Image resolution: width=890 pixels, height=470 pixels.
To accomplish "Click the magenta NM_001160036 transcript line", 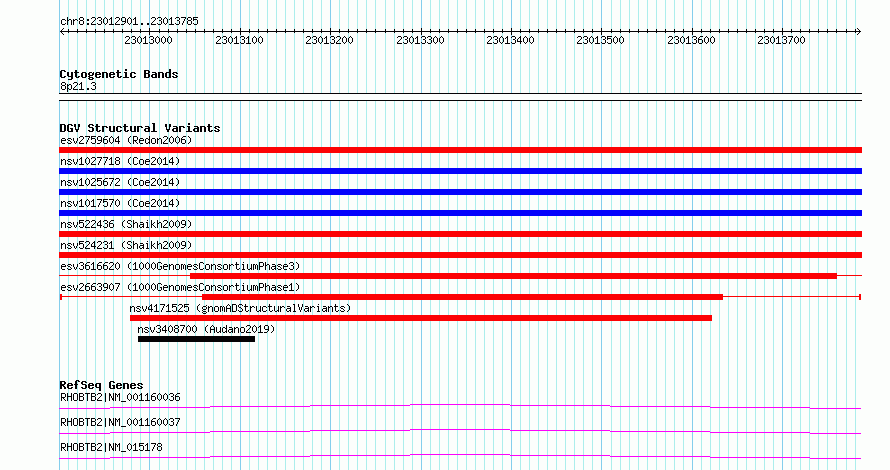I will point(460,406).
